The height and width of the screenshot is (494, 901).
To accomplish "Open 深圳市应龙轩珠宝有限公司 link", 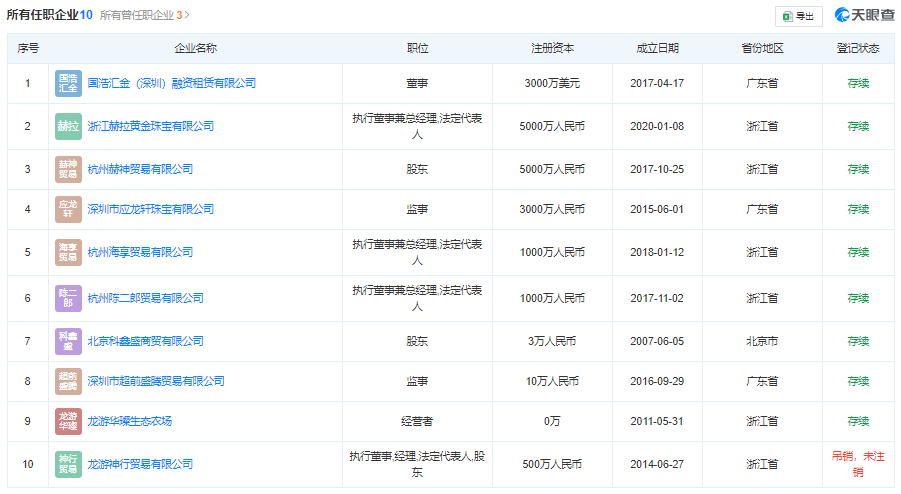I will [151, 210].
